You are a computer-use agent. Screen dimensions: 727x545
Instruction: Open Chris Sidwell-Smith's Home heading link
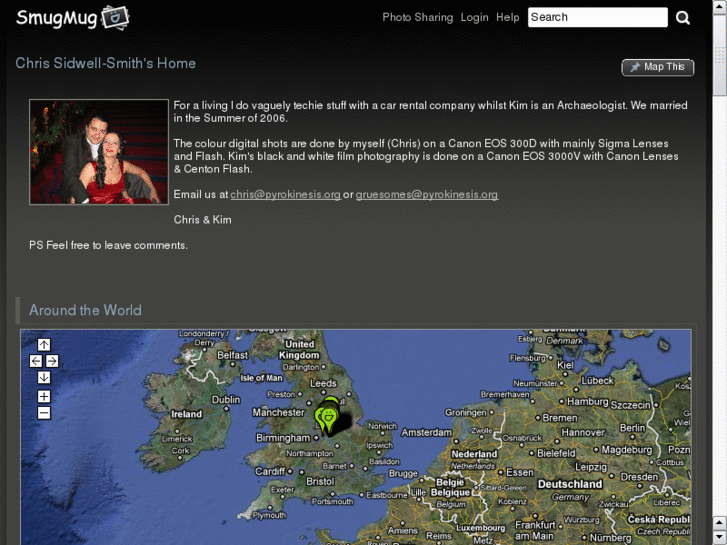pos(105,63)
